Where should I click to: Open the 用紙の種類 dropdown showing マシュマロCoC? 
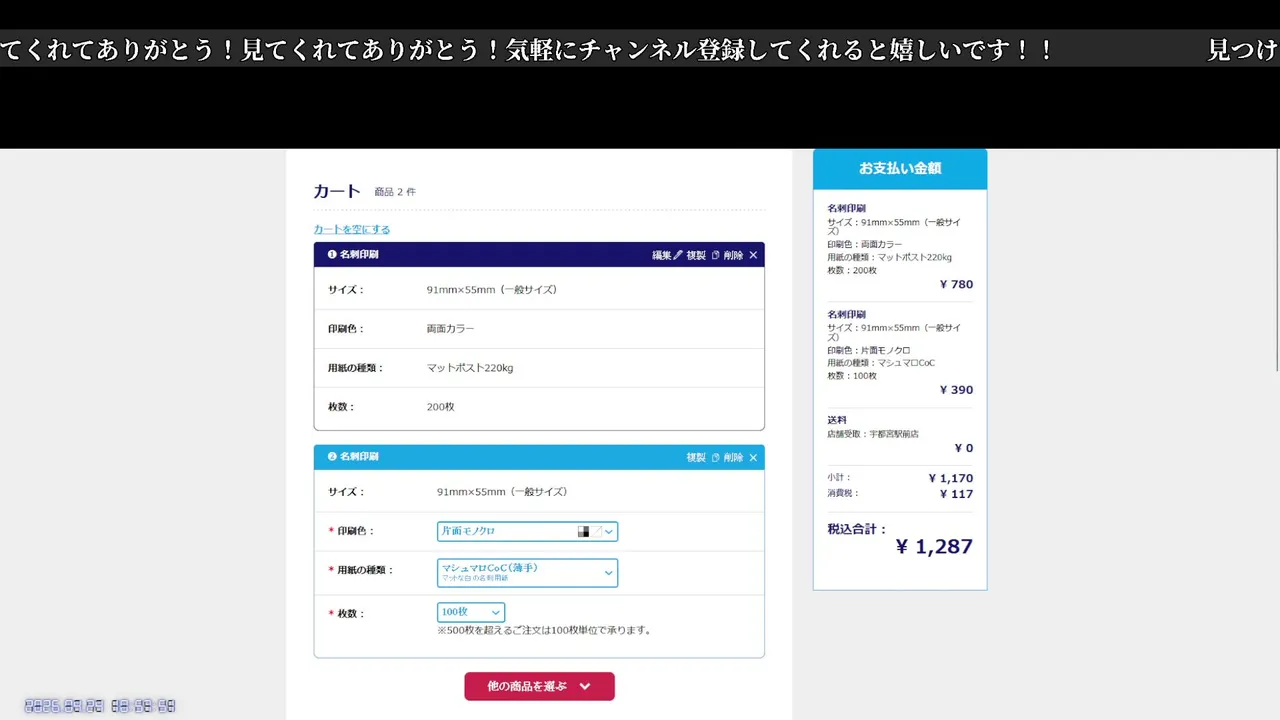tap(527, 572)
